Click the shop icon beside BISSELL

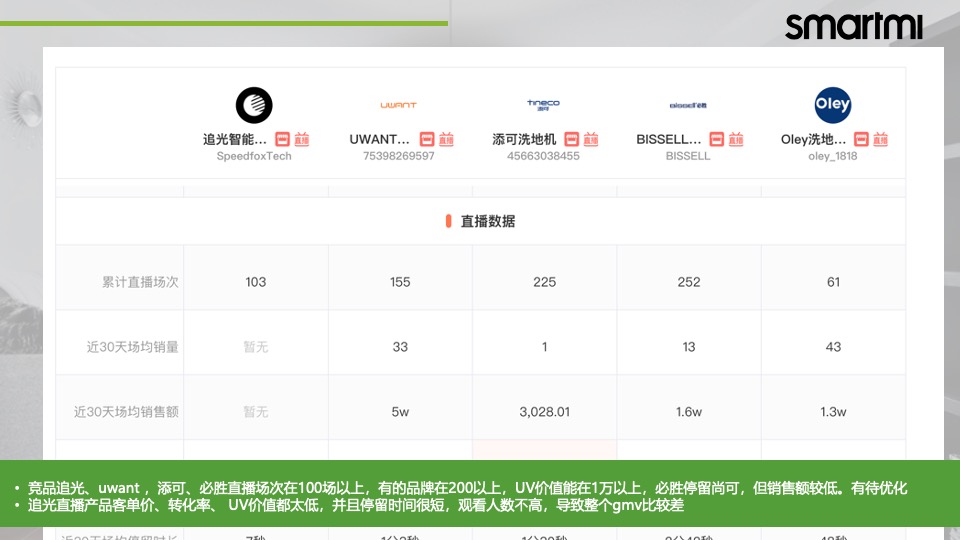716,139
